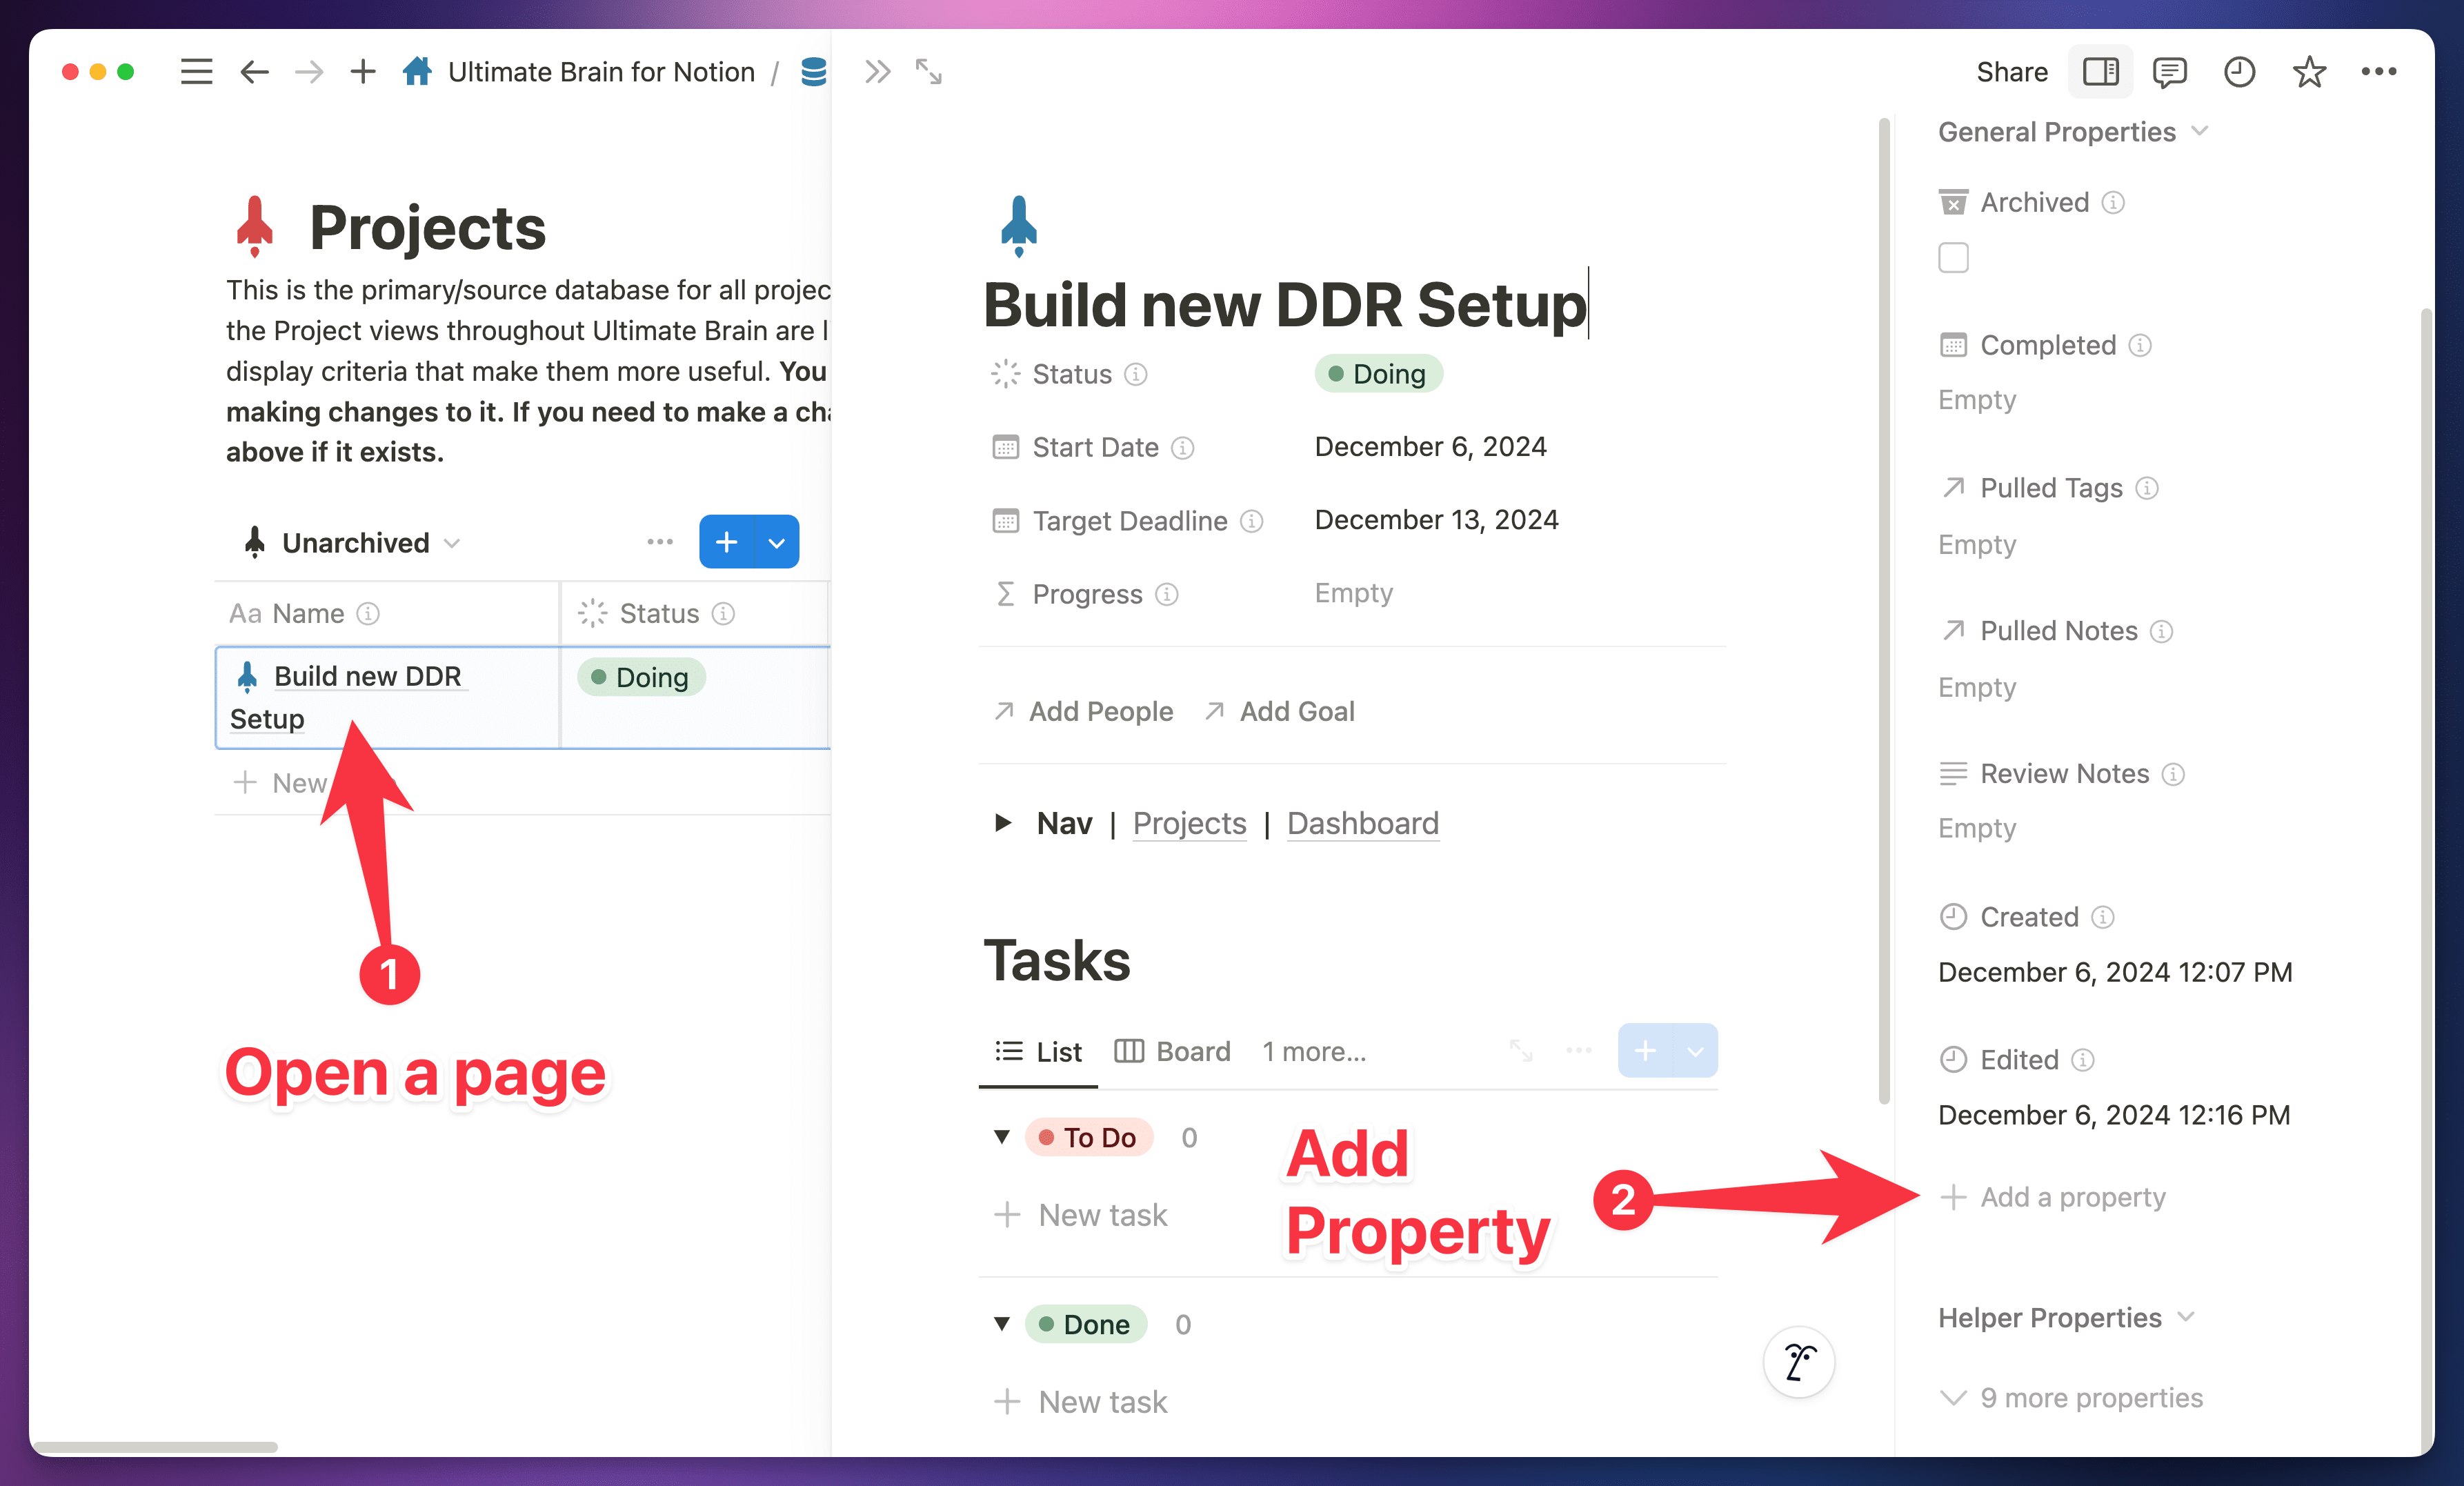The image size is (2464, 1486).
Task: Click the Share button
Action: (x=2012, y=72)
